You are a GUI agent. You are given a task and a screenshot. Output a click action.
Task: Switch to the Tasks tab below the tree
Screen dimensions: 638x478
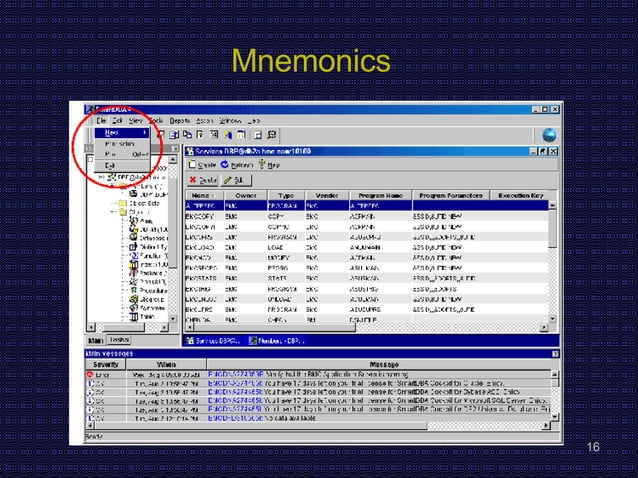(119, 340)
